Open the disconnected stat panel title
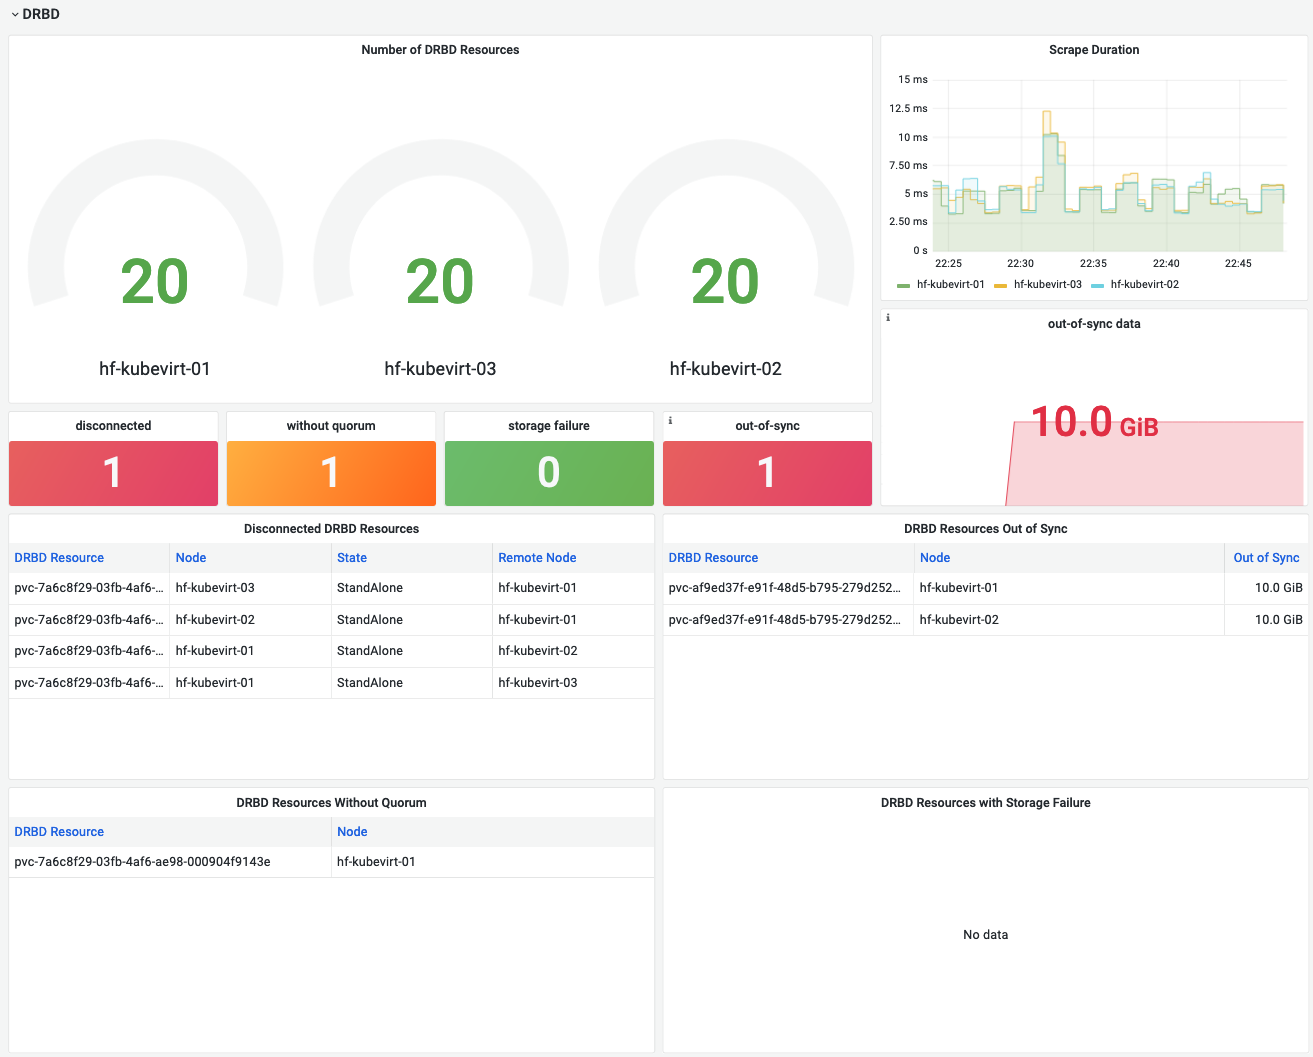Viewport: 1313px width, 1057px height. (113, 426)
